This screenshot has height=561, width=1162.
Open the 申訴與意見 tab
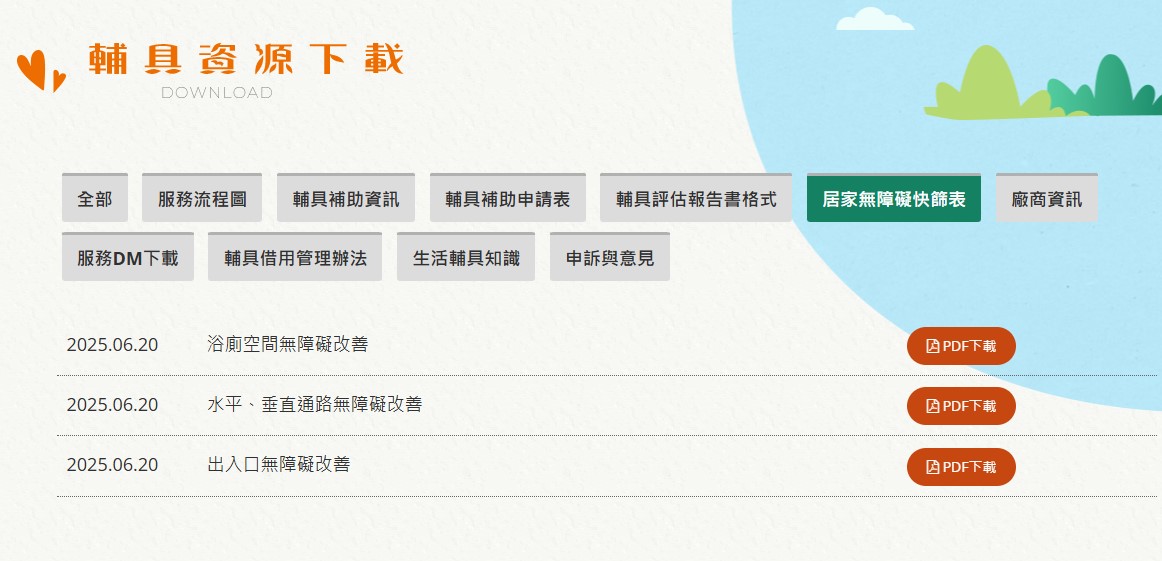point(610,257)
